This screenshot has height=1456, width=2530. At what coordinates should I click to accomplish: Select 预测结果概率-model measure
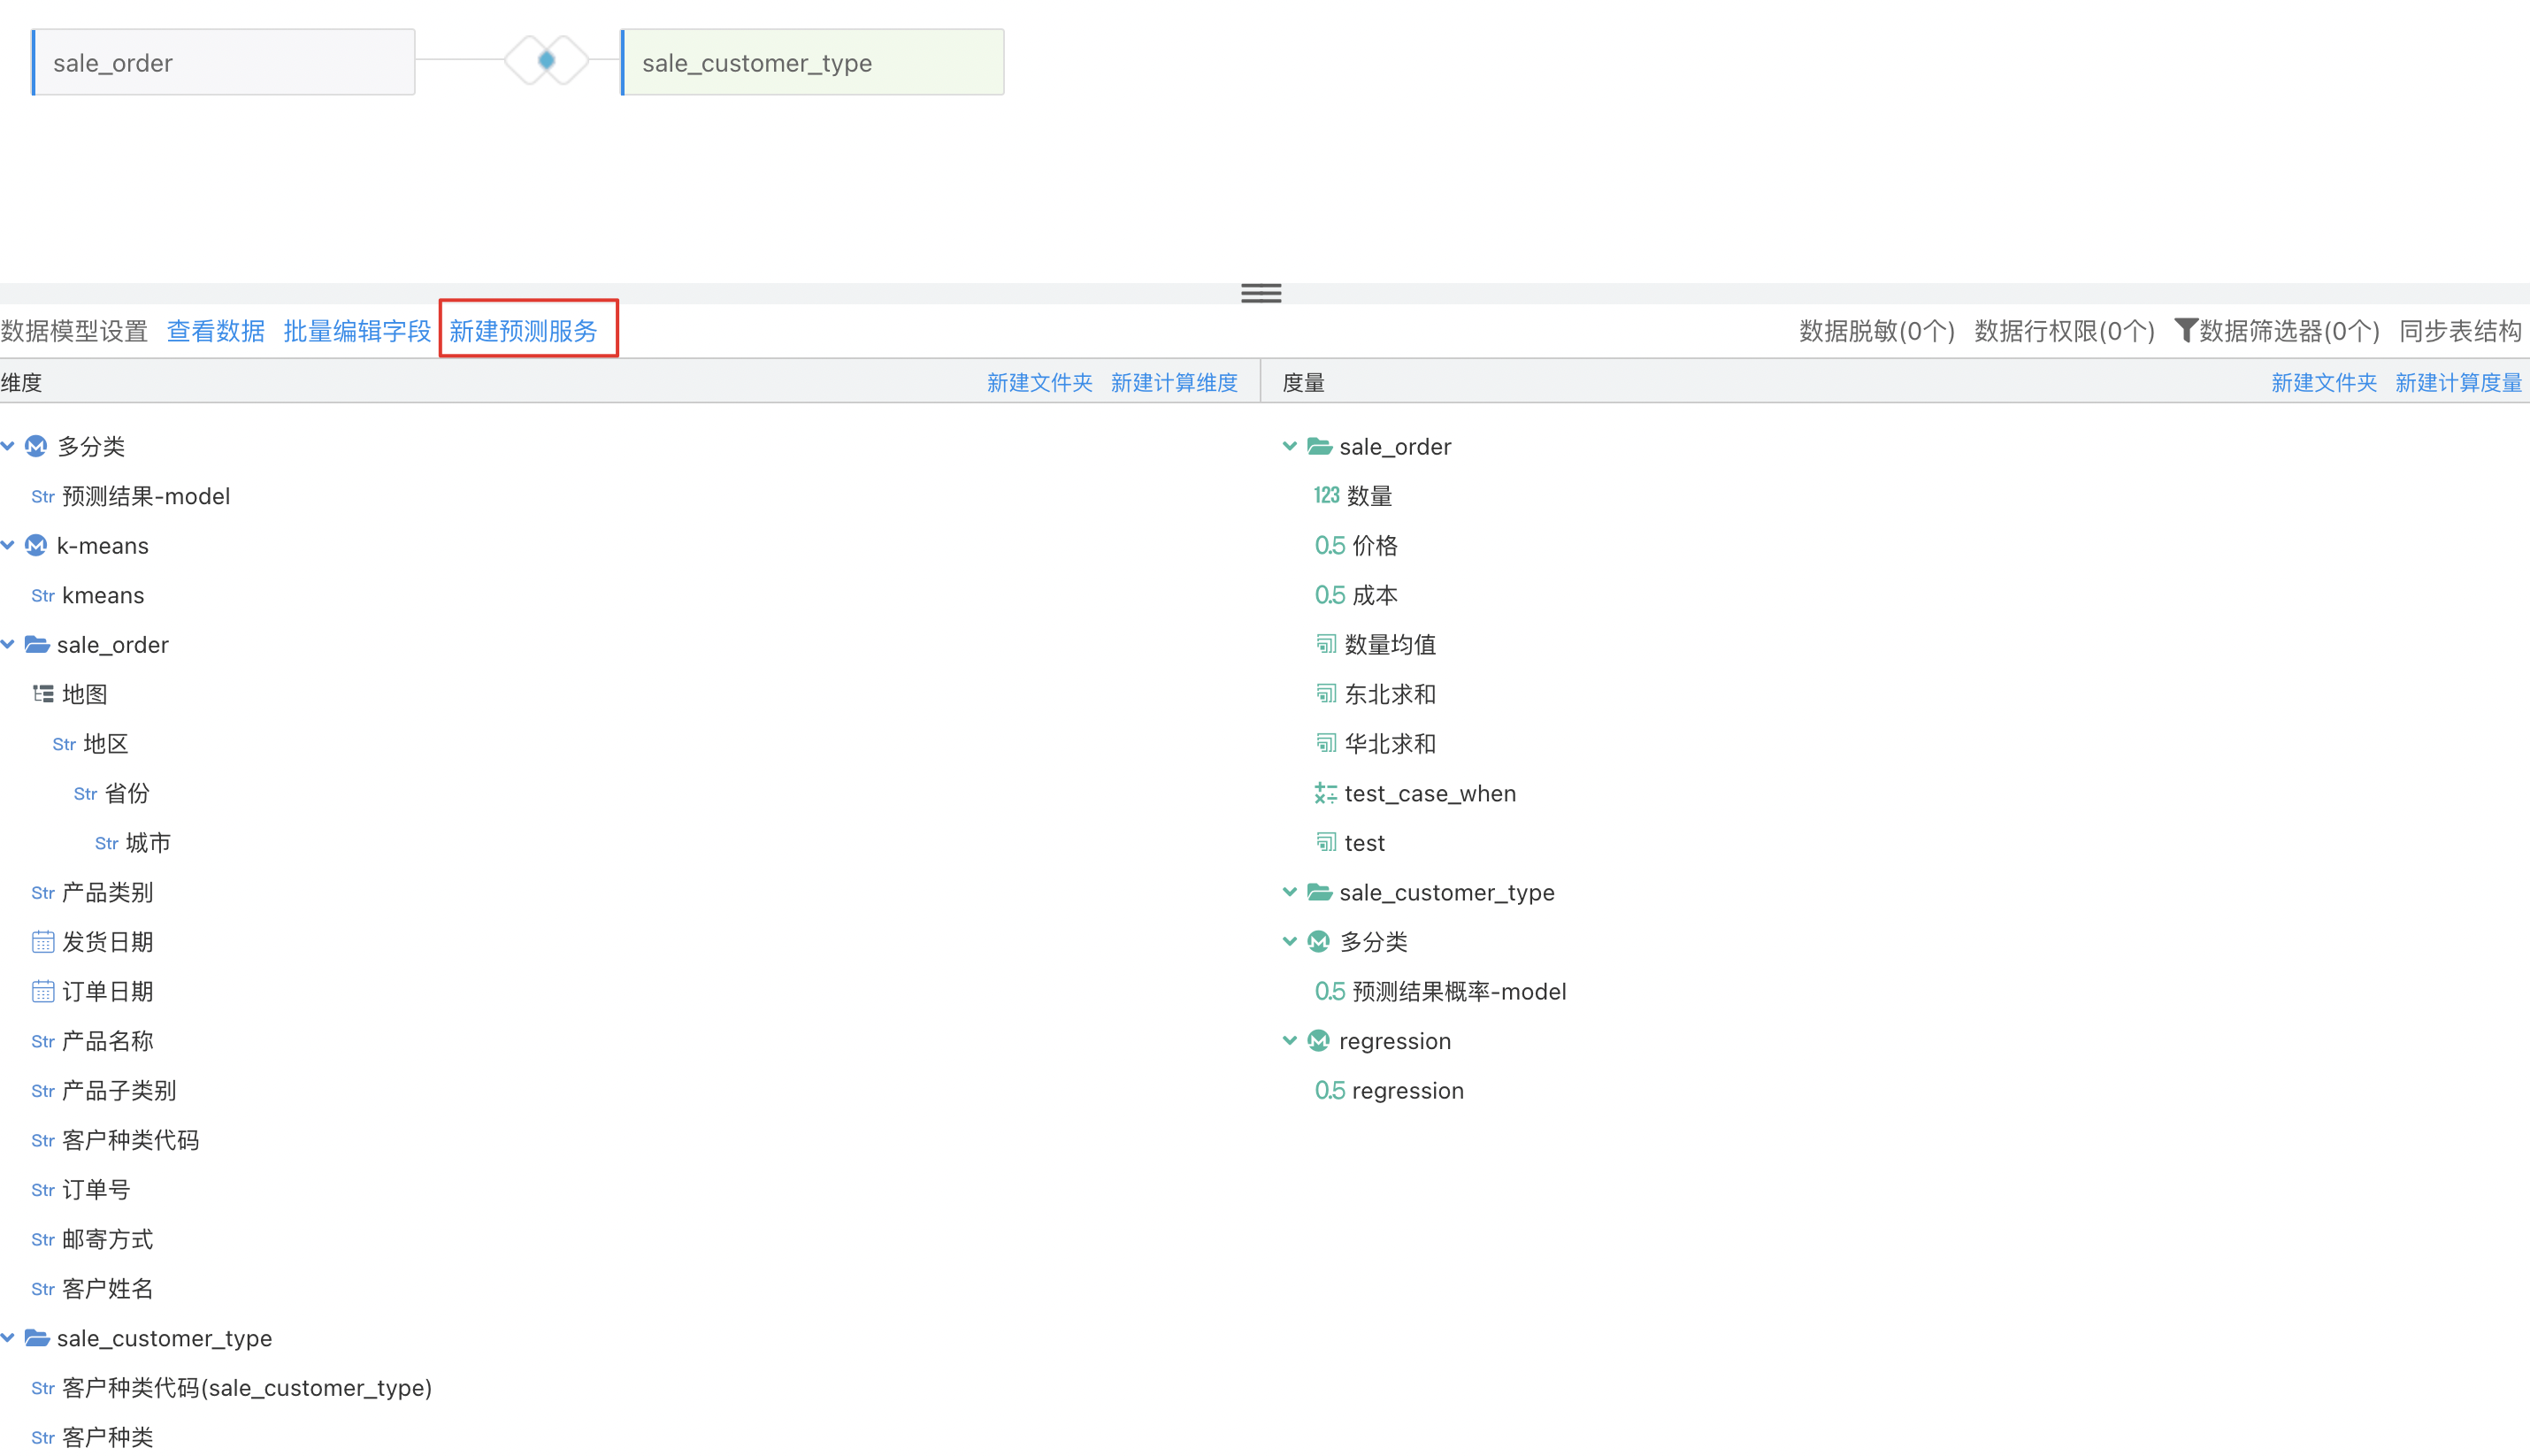click(x=1459, y=991)
